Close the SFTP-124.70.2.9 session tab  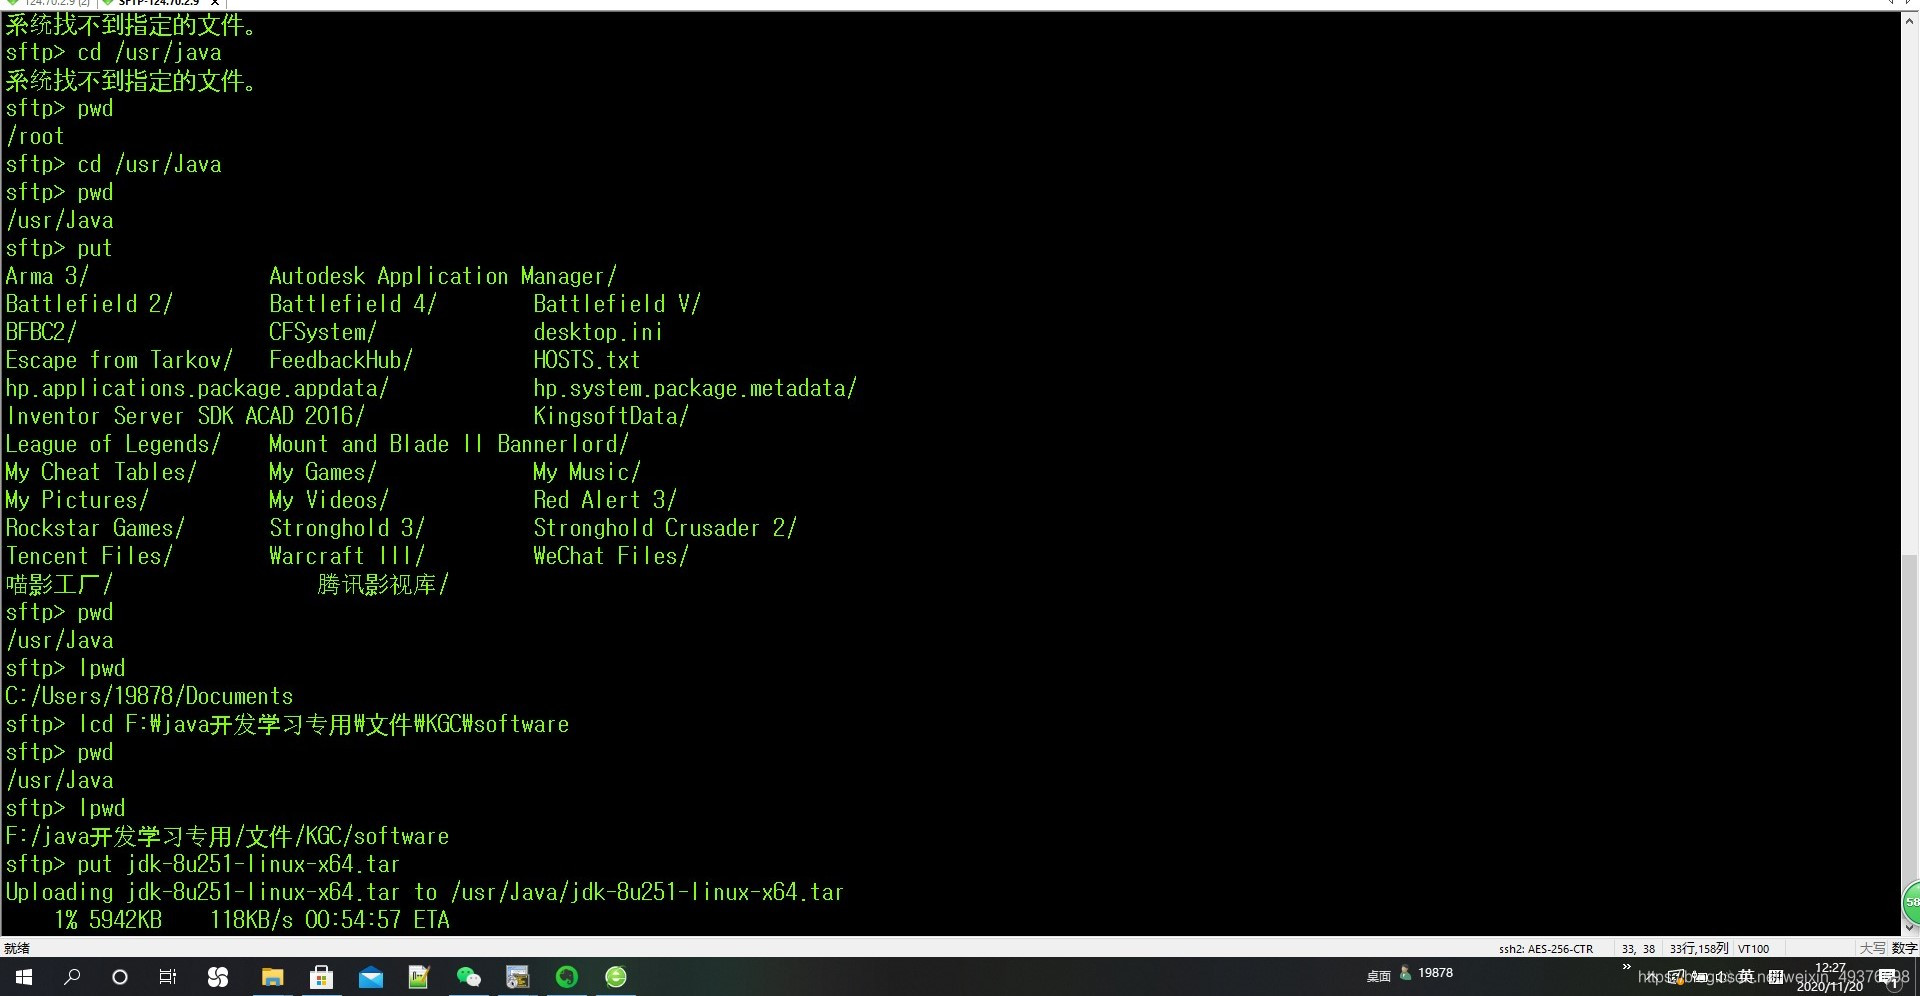coord(214,3)
